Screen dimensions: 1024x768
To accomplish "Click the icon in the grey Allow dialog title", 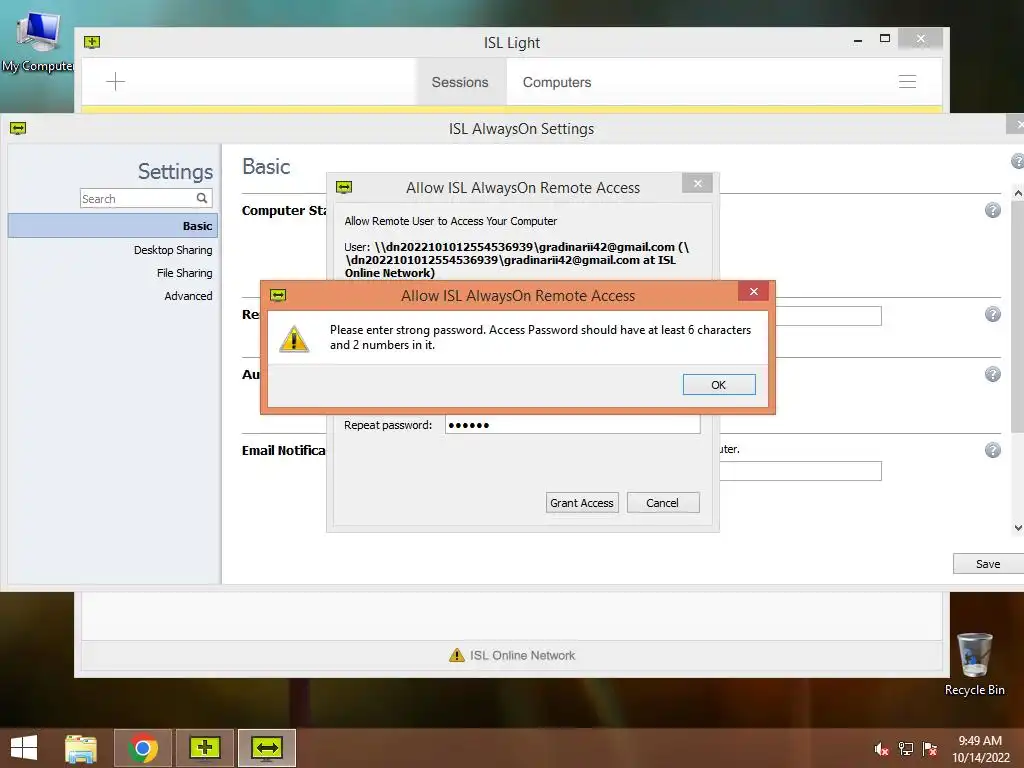I will [344, 187].
